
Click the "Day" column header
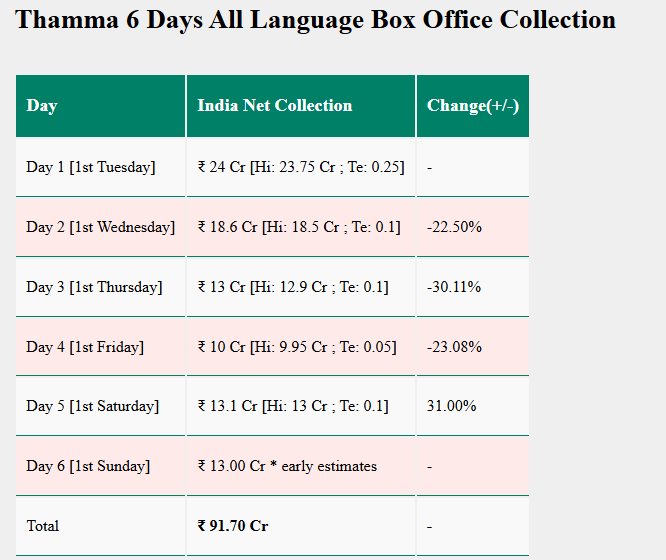(x=42, y=106)
